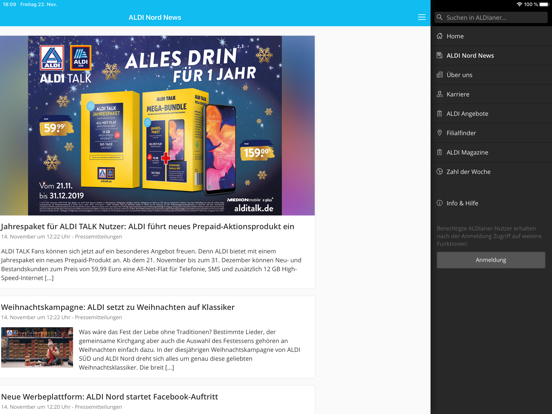Screen dimensions: 552x414
Task: Click the ALDI Magazine icon
Action: [439, 152]
